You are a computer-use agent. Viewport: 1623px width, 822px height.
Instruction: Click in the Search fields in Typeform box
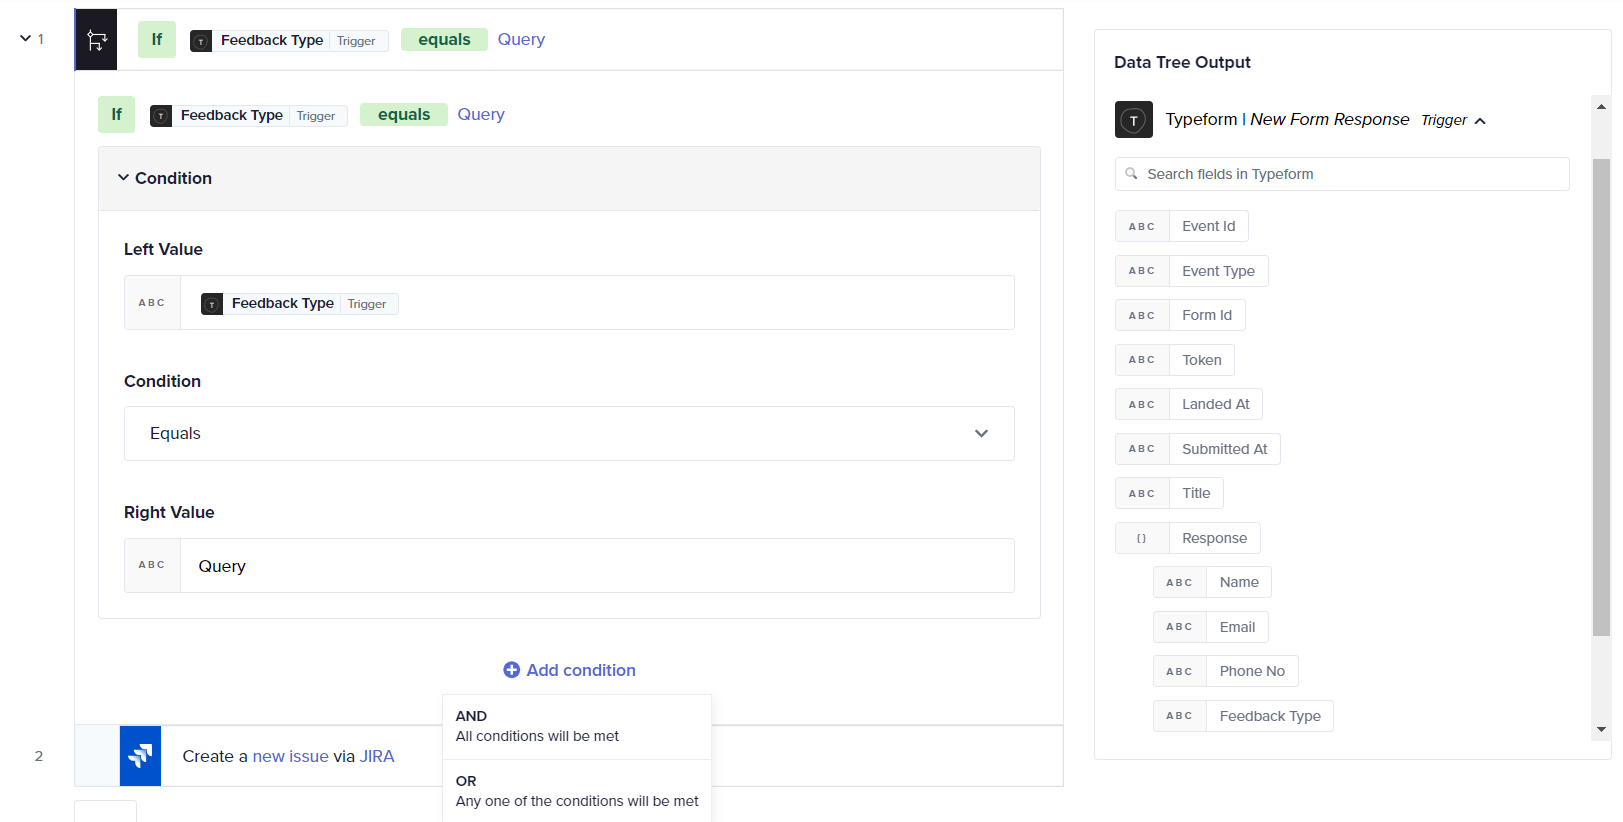pyautogui.click(x=1342, y=174)
